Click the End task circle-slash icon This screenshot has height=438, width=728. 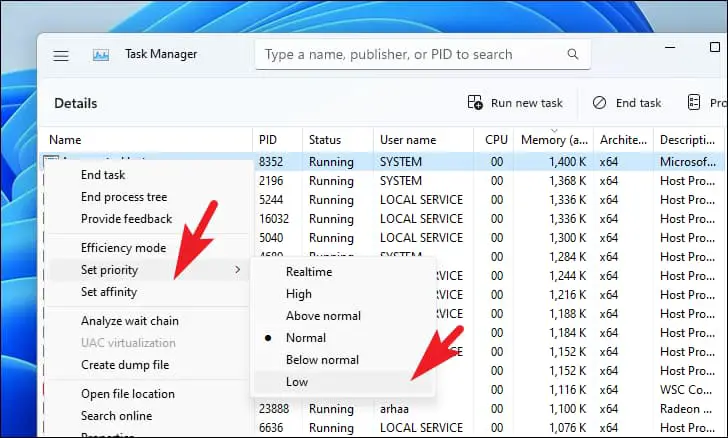click(599, 102)
